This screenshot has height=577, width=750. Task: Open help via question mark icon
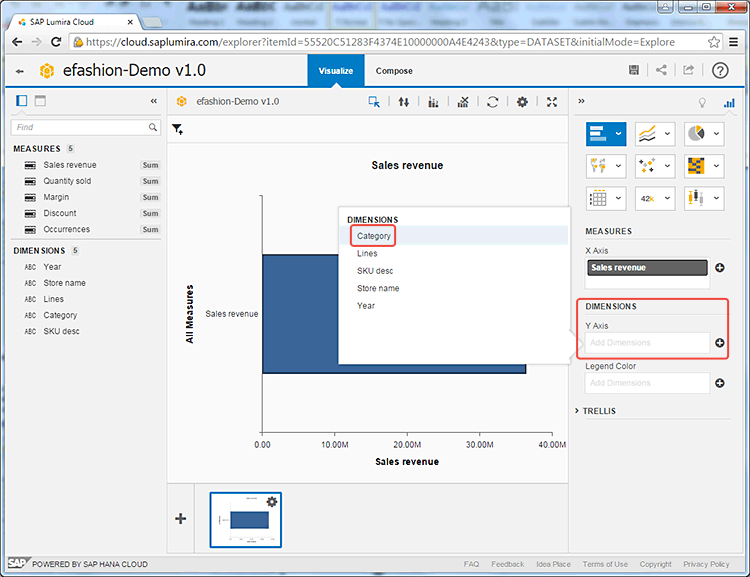[720, 70]
